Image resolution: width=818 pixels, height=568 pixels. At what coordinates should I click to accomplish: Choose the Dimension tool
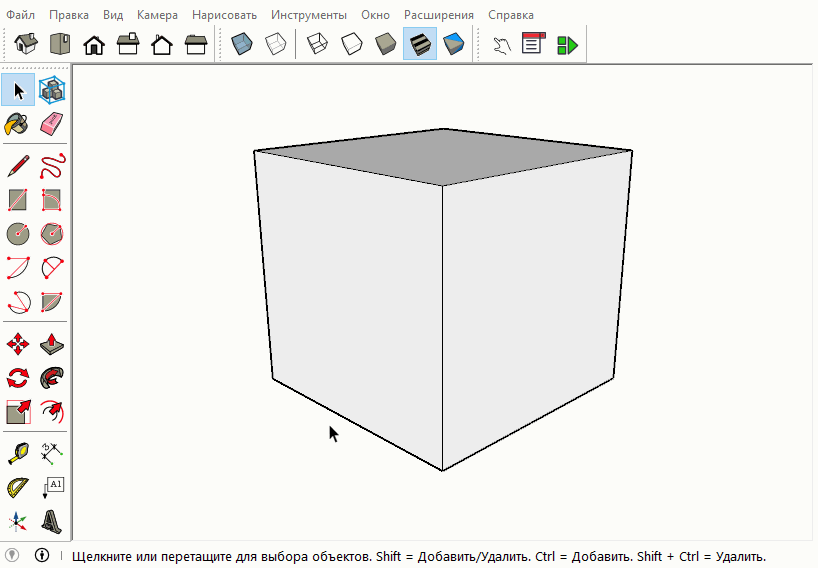[x=52, y=454]
